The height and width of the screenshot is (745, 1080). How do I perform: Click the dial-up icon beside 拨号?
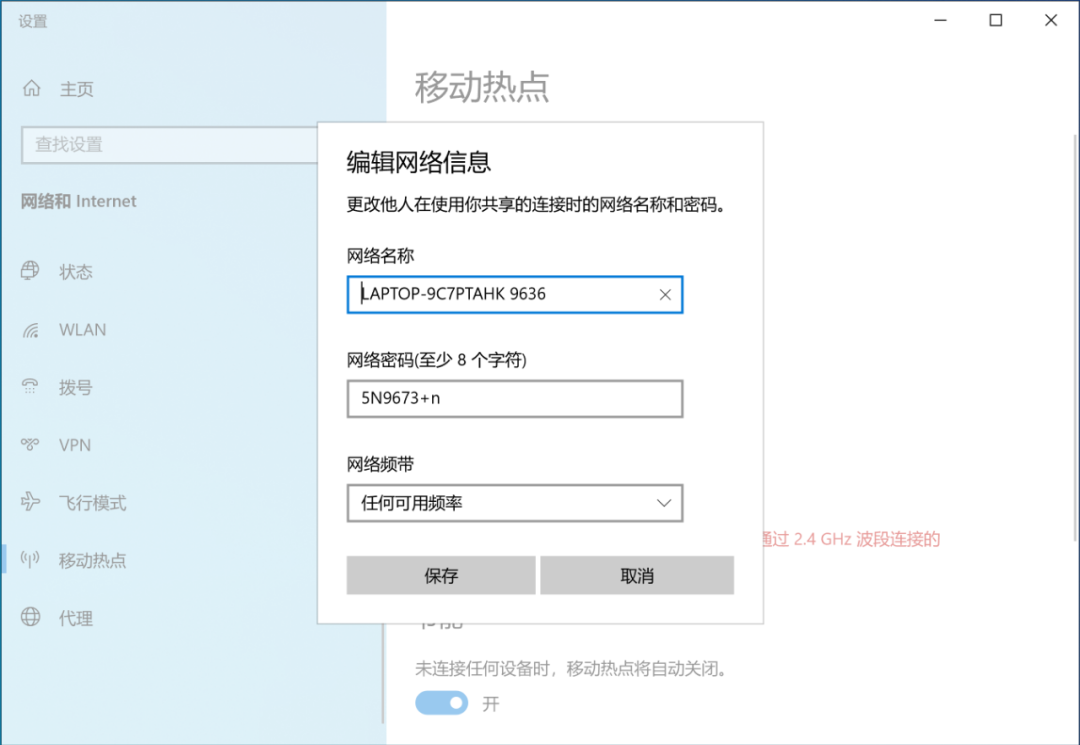(x=30, y=386)
